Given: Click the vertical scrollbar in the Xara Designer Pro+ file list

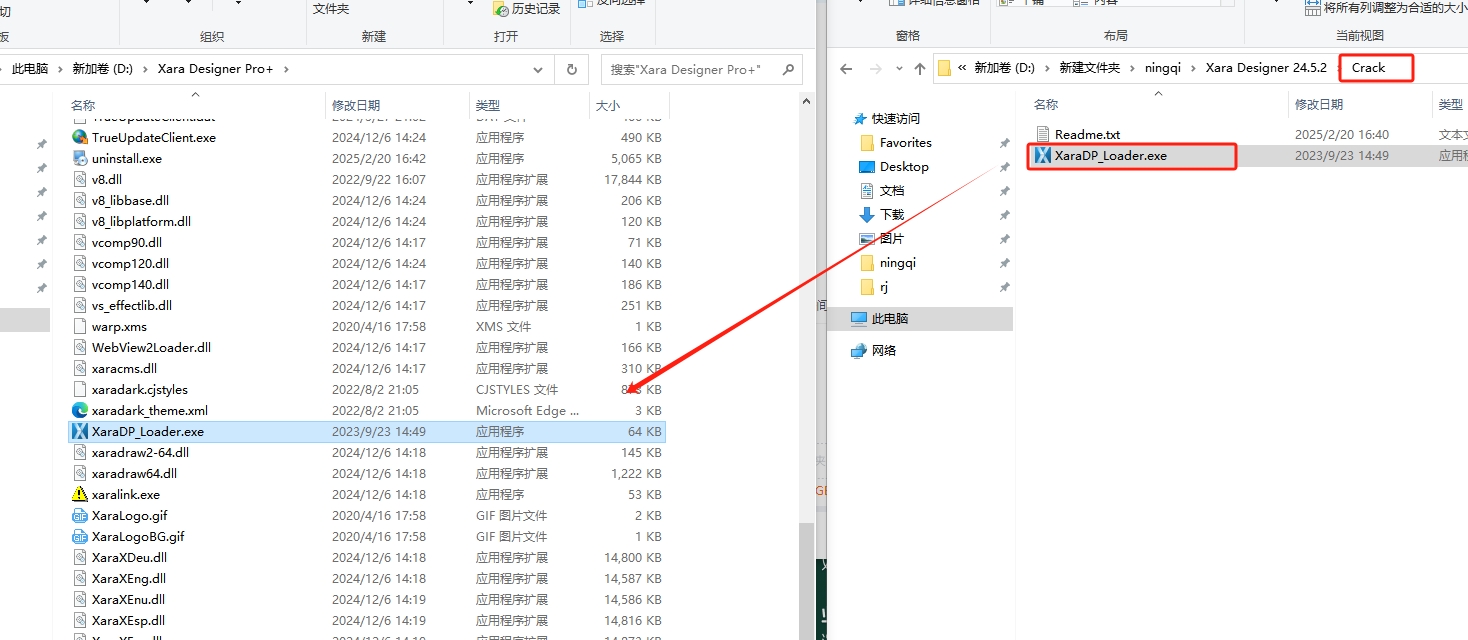Looking at the screenshot, I should (806, 580).
